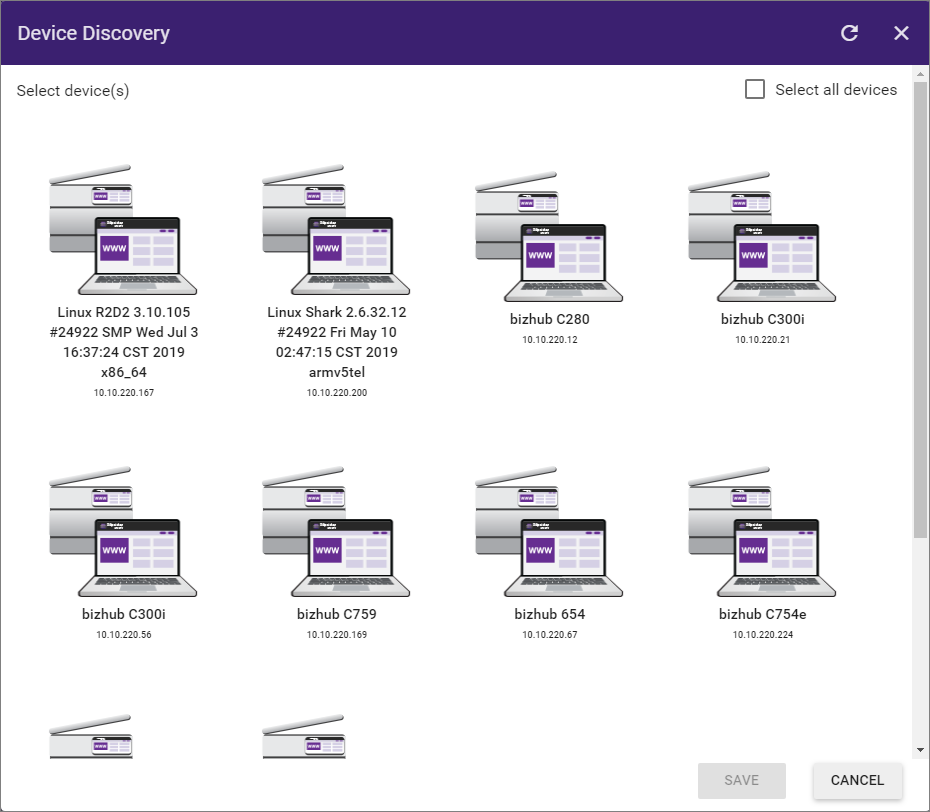Click IP address 10.10.220.224
The width and height of the screenshot is (930, 812).
[762, 635]
